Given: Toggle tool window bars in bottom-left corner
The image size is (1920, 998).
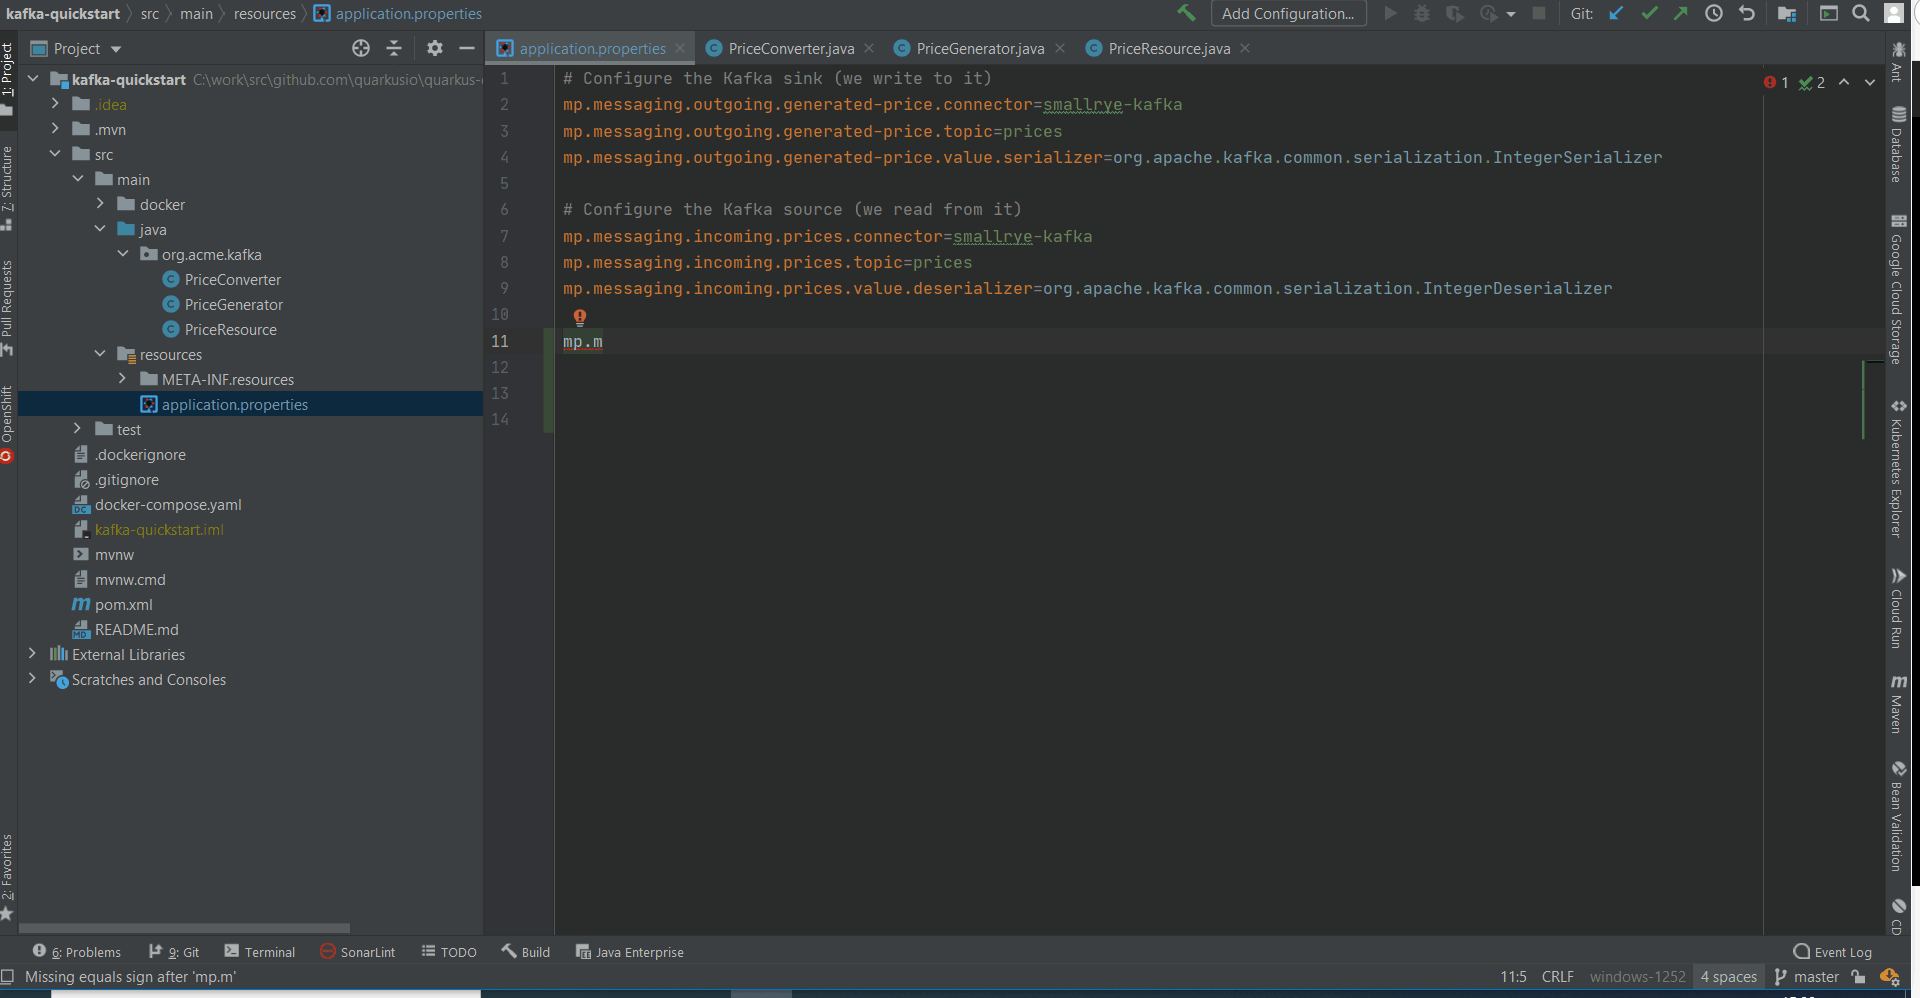Looking at the screenshot, I should pos(8,977).
